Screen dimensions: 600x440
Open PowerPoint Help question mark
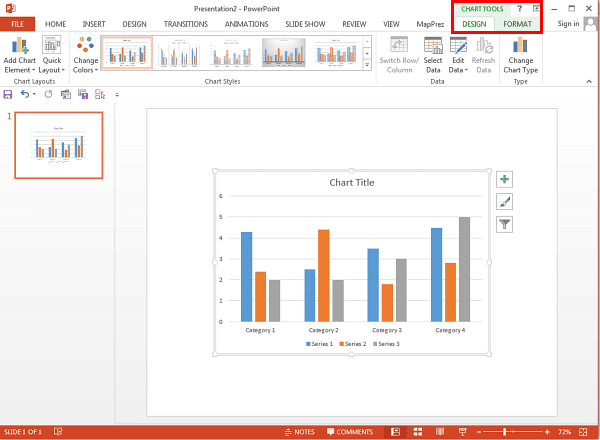pyautogui.click(x=520, y=8)
